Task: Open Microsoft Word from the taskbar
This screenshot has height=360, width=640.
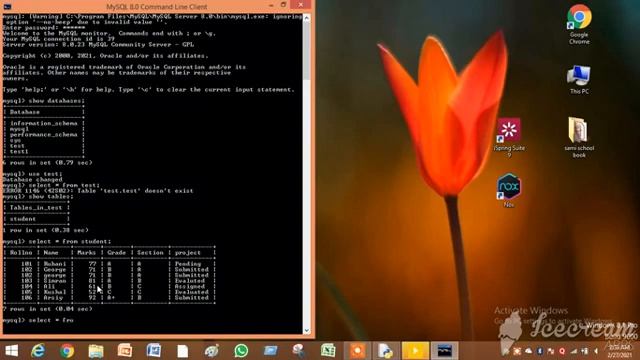Action: click(x=154, y=351)
